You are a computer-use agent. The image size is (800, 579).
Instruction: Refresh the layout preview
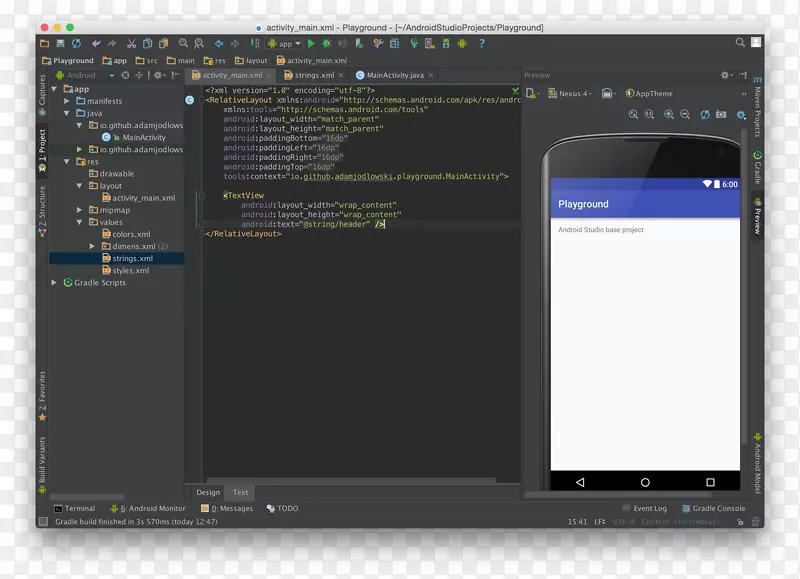click(x=705, y=114)
